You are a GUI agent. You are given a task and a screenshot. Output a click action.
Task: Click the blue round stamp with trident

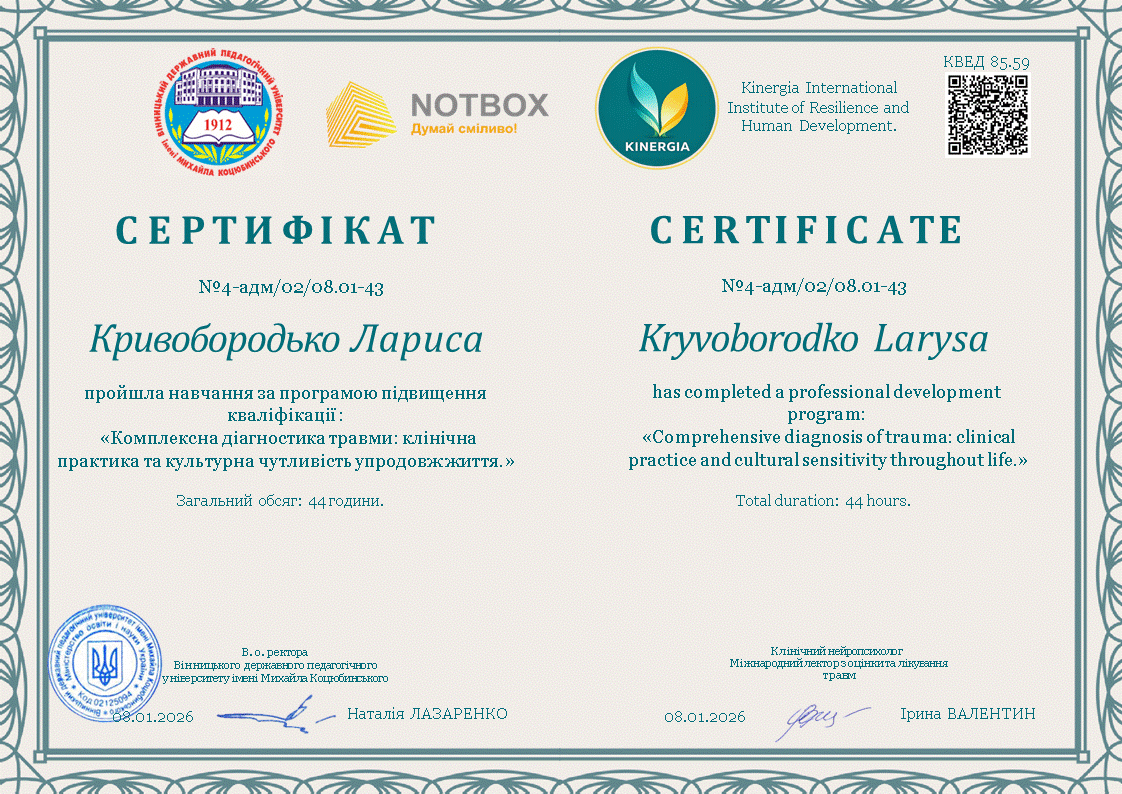pyautogui.click(x=104, y=660)
